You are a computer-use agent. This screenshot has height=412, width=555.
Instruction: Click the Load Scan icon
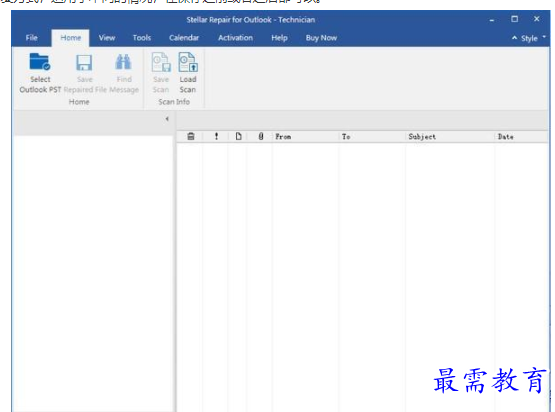(x=188, y=62)
